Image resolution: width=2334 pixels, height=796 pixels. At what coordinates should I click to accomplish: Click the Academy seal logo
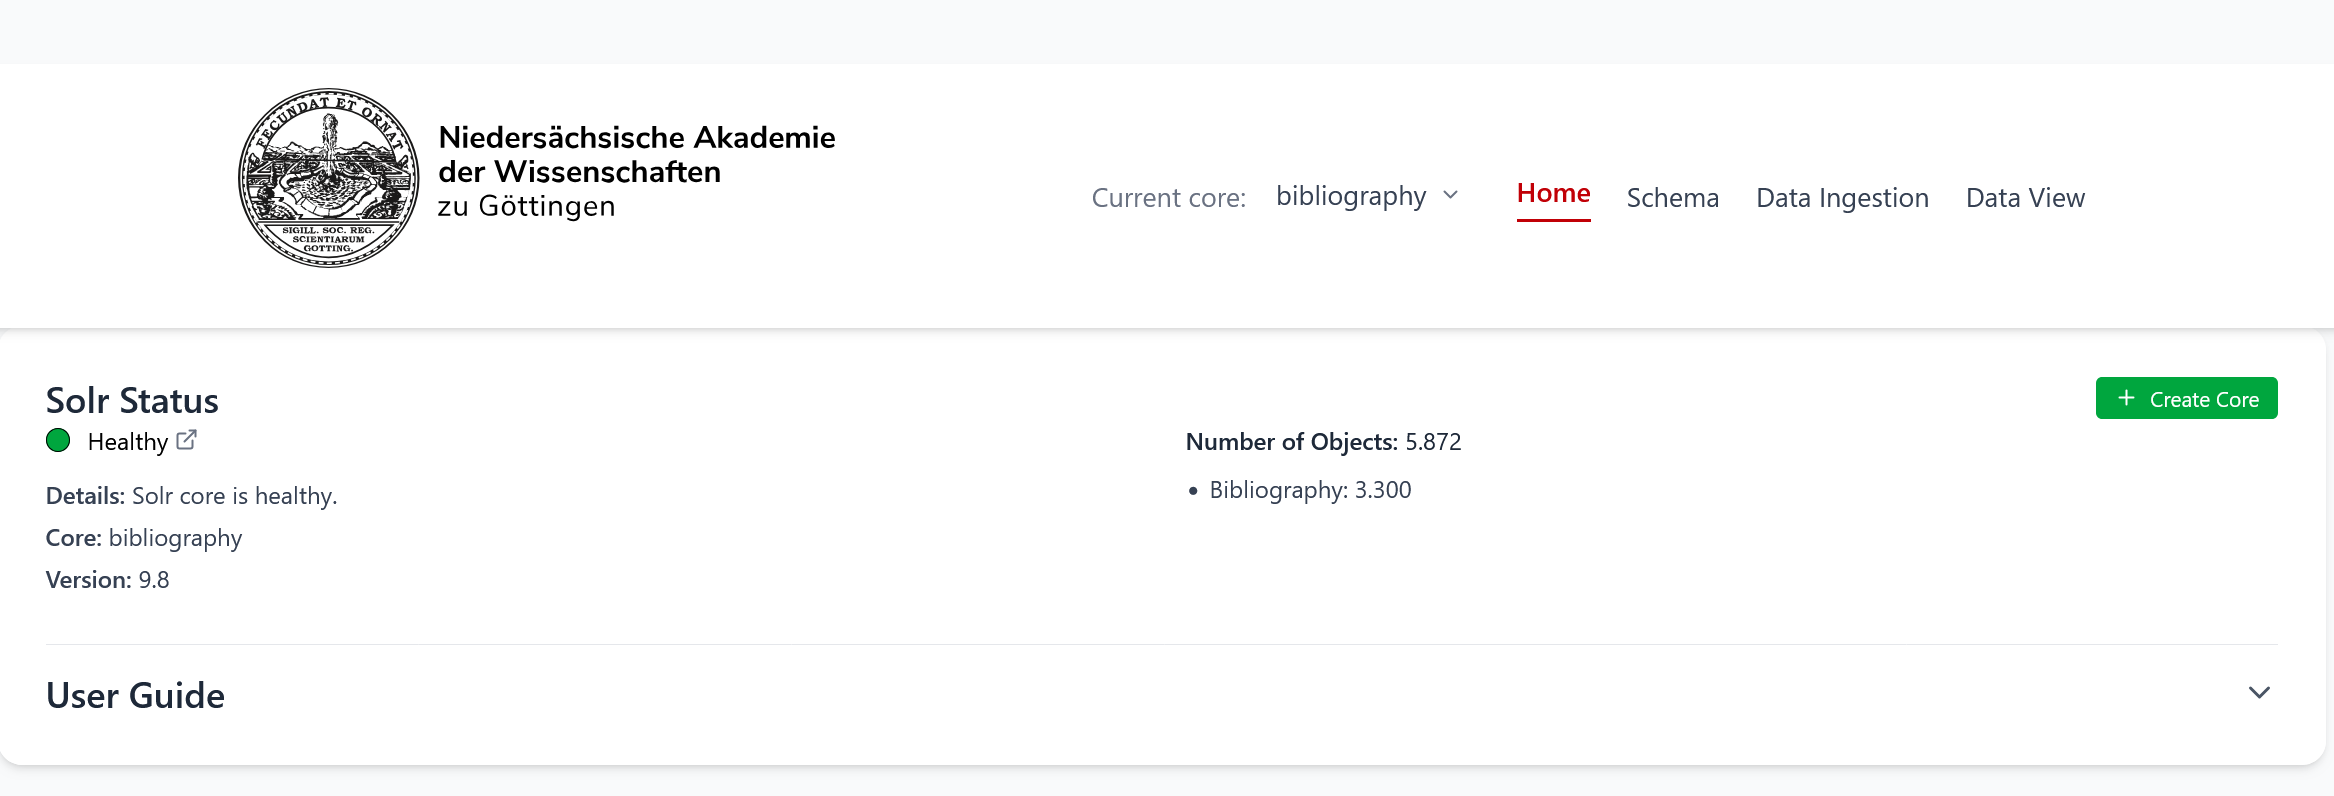[329, 178]
